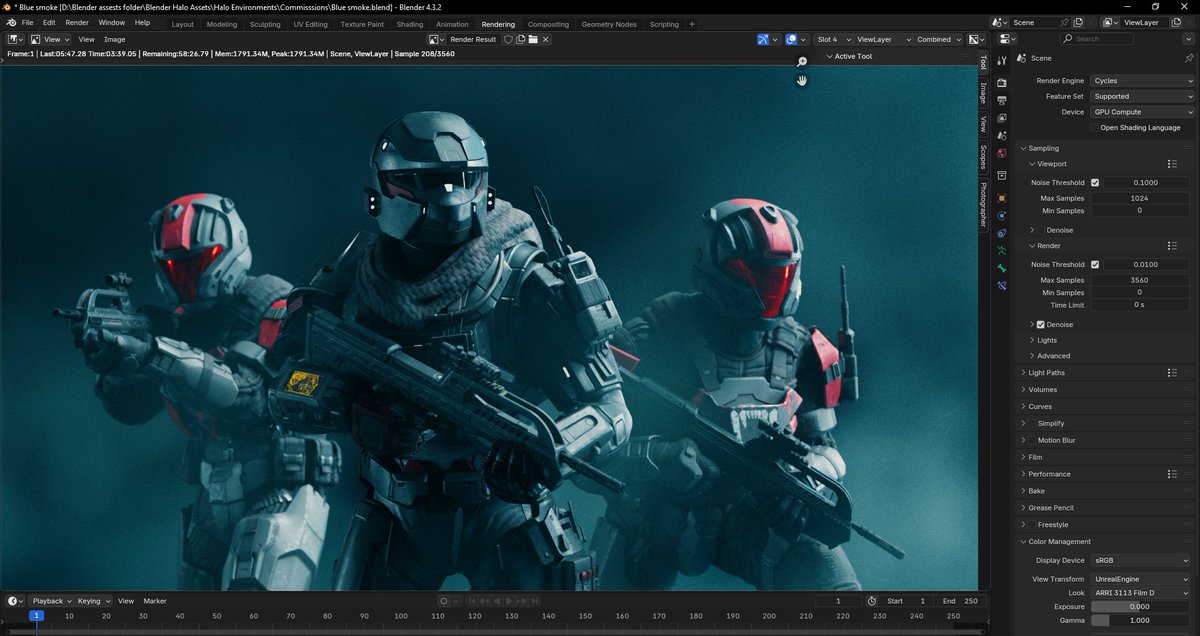Click the fake user shield icon next to Render Result

coord(508,39)
